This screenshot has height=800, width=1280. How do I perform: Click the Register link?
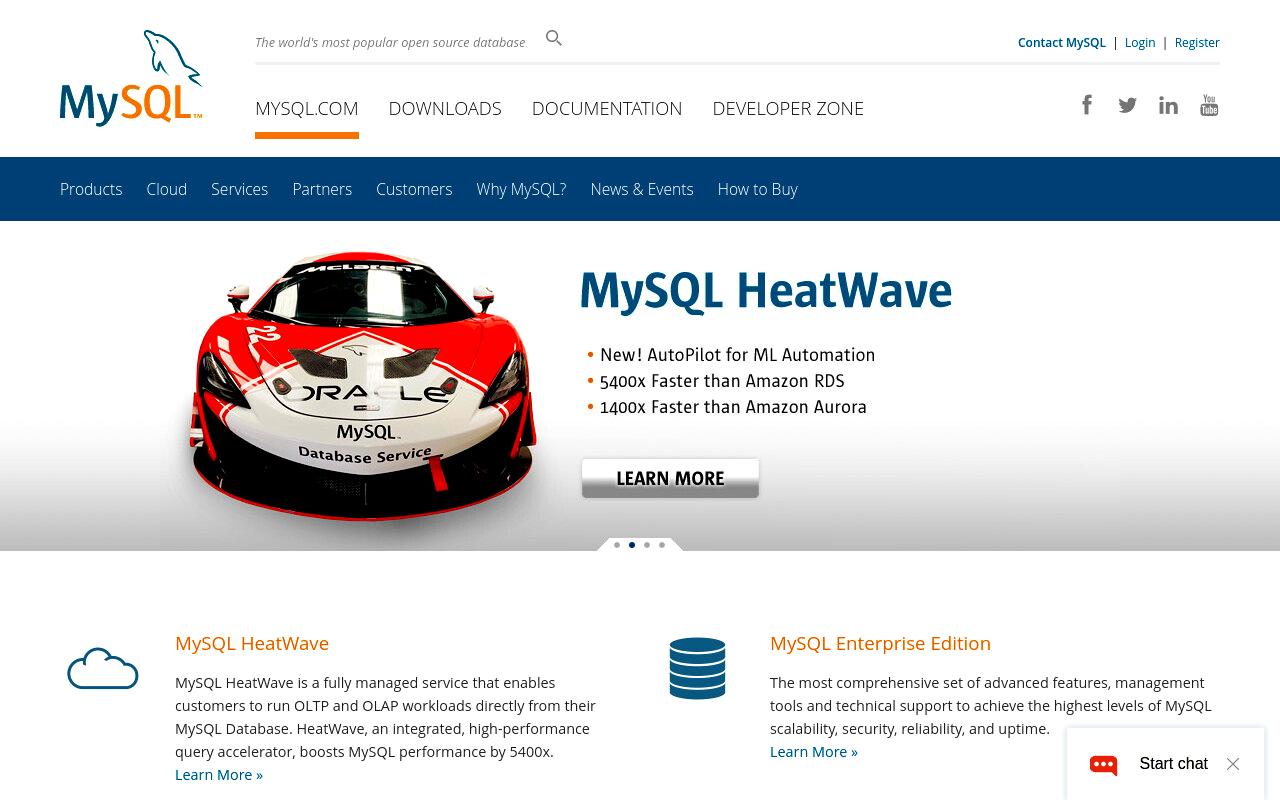click(1197, 43)
